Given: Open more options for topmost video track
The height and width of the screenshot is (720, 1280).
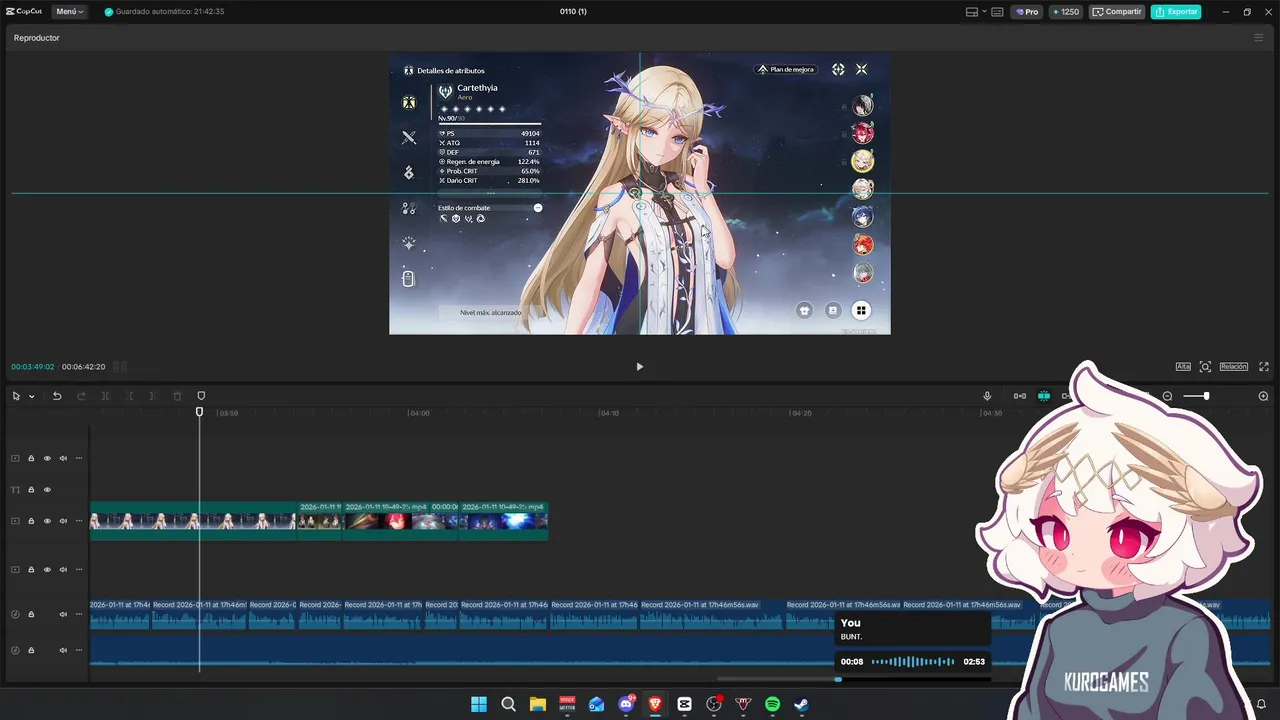Looking at the screenshot, I should 79,459.
